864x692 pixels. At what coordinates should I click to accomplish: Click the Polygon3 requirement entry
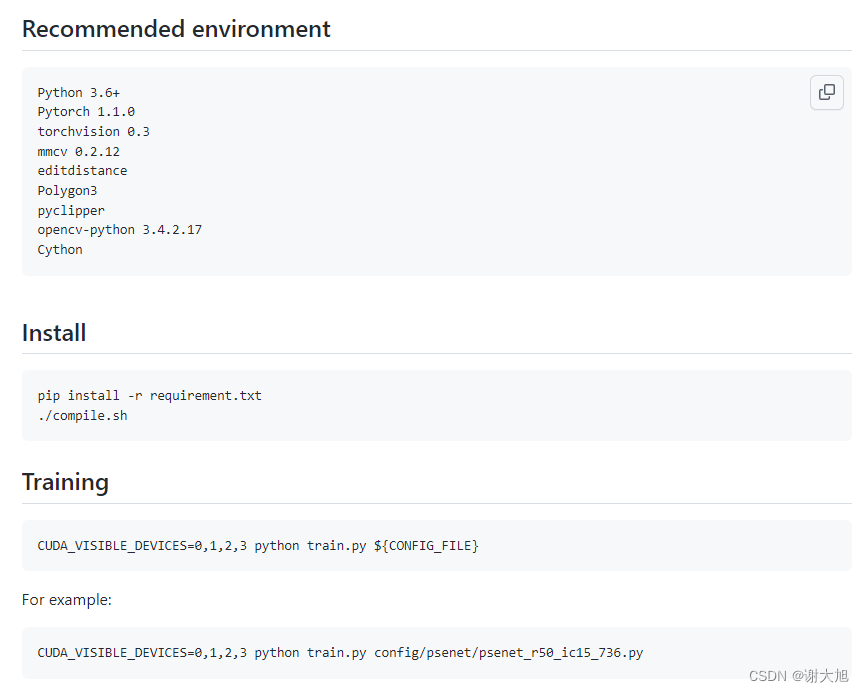click(x=67, y=190)
